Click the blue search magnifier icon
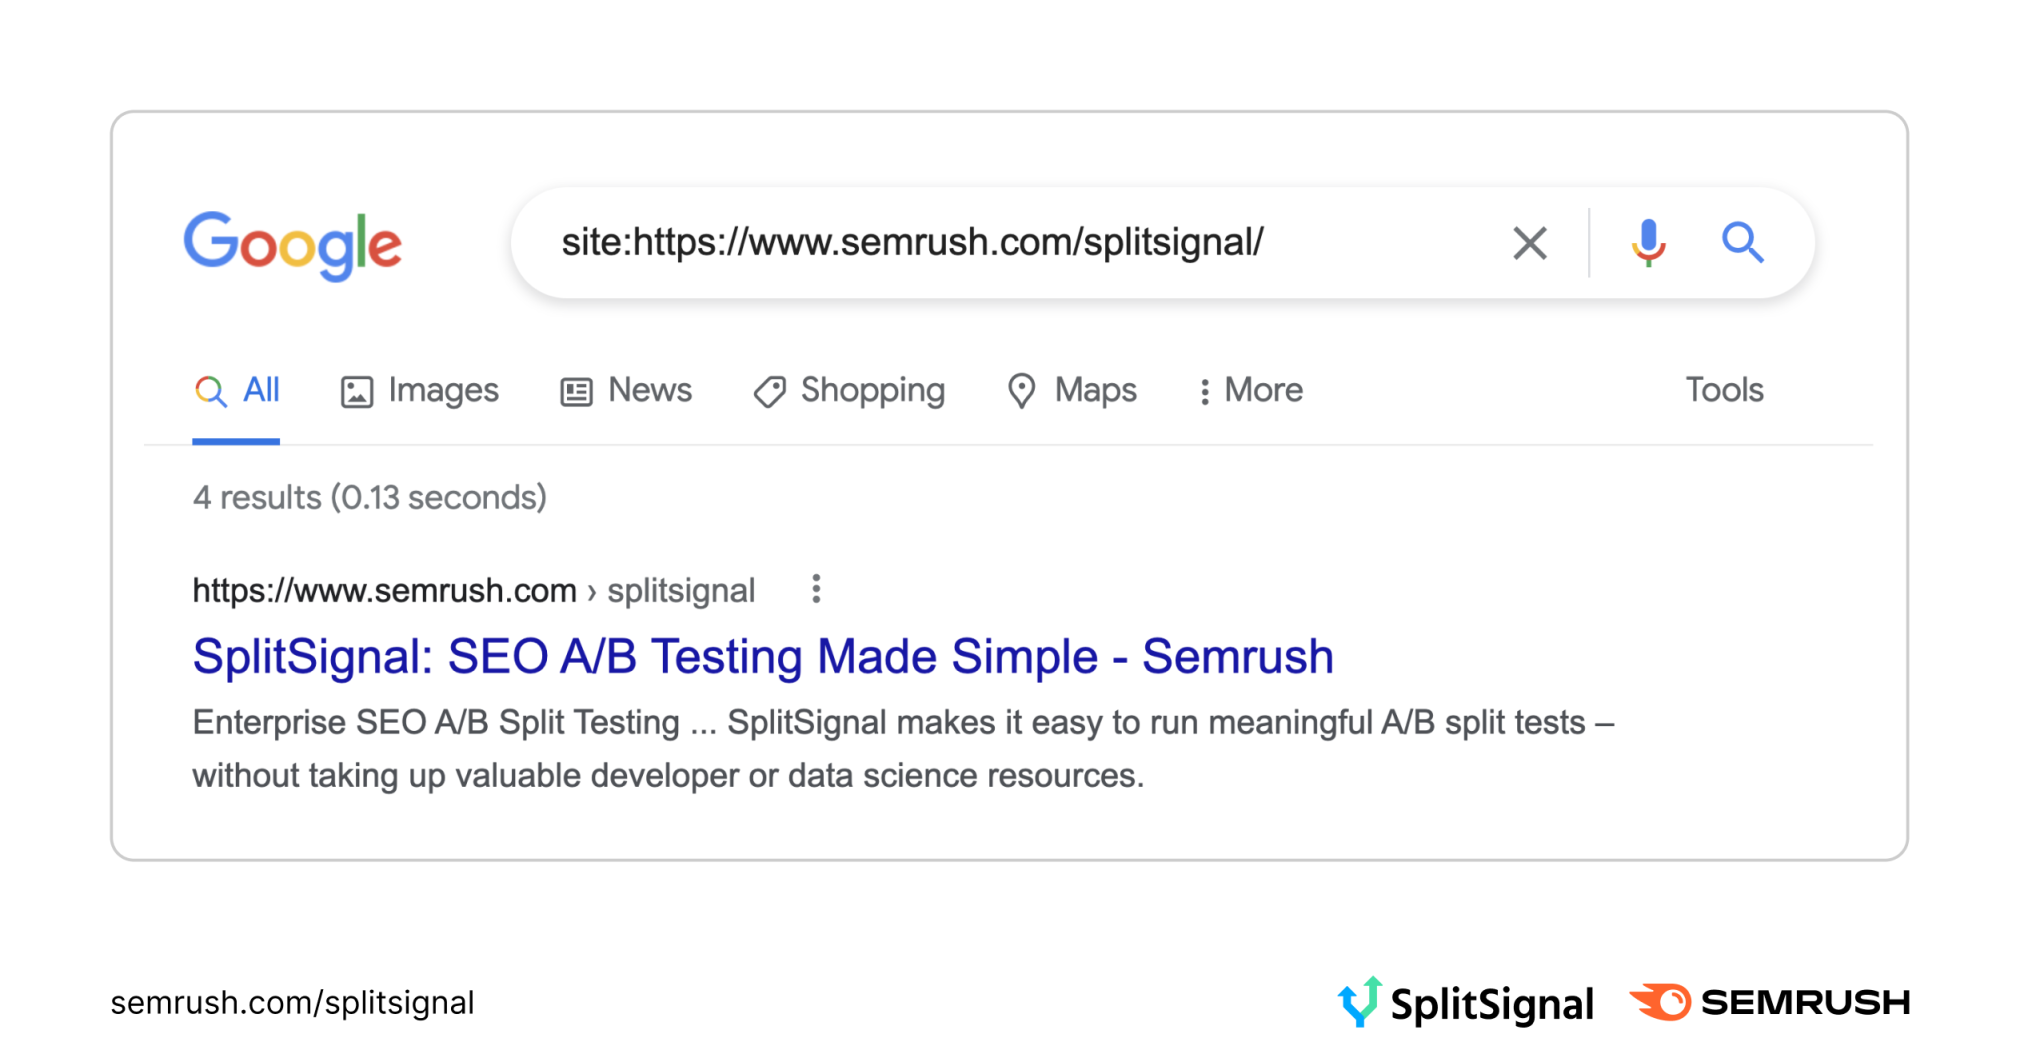Screen dimensions: 2020x1058 pos(1742,243)
